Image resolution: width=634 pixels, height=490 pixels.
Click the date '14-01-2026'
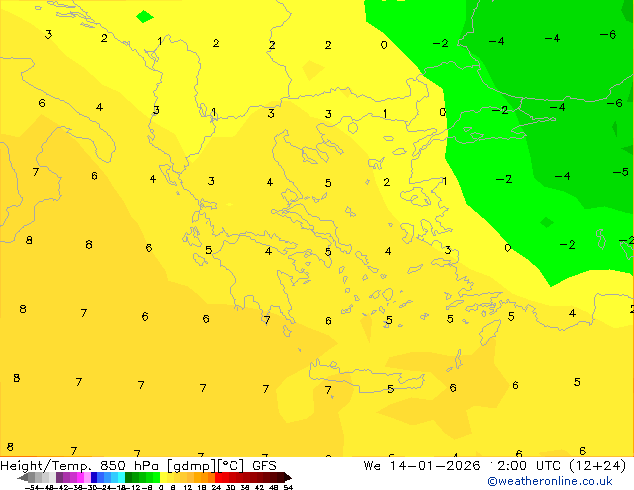pos(435,466)
